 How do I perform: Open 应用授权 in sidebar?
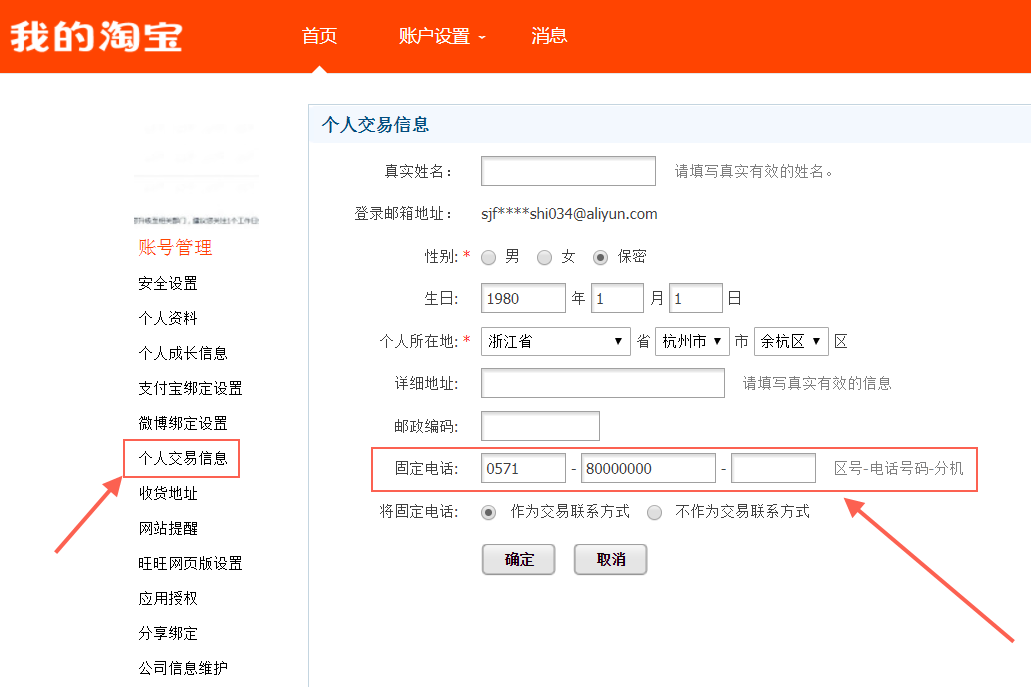[x=168, y=598]
